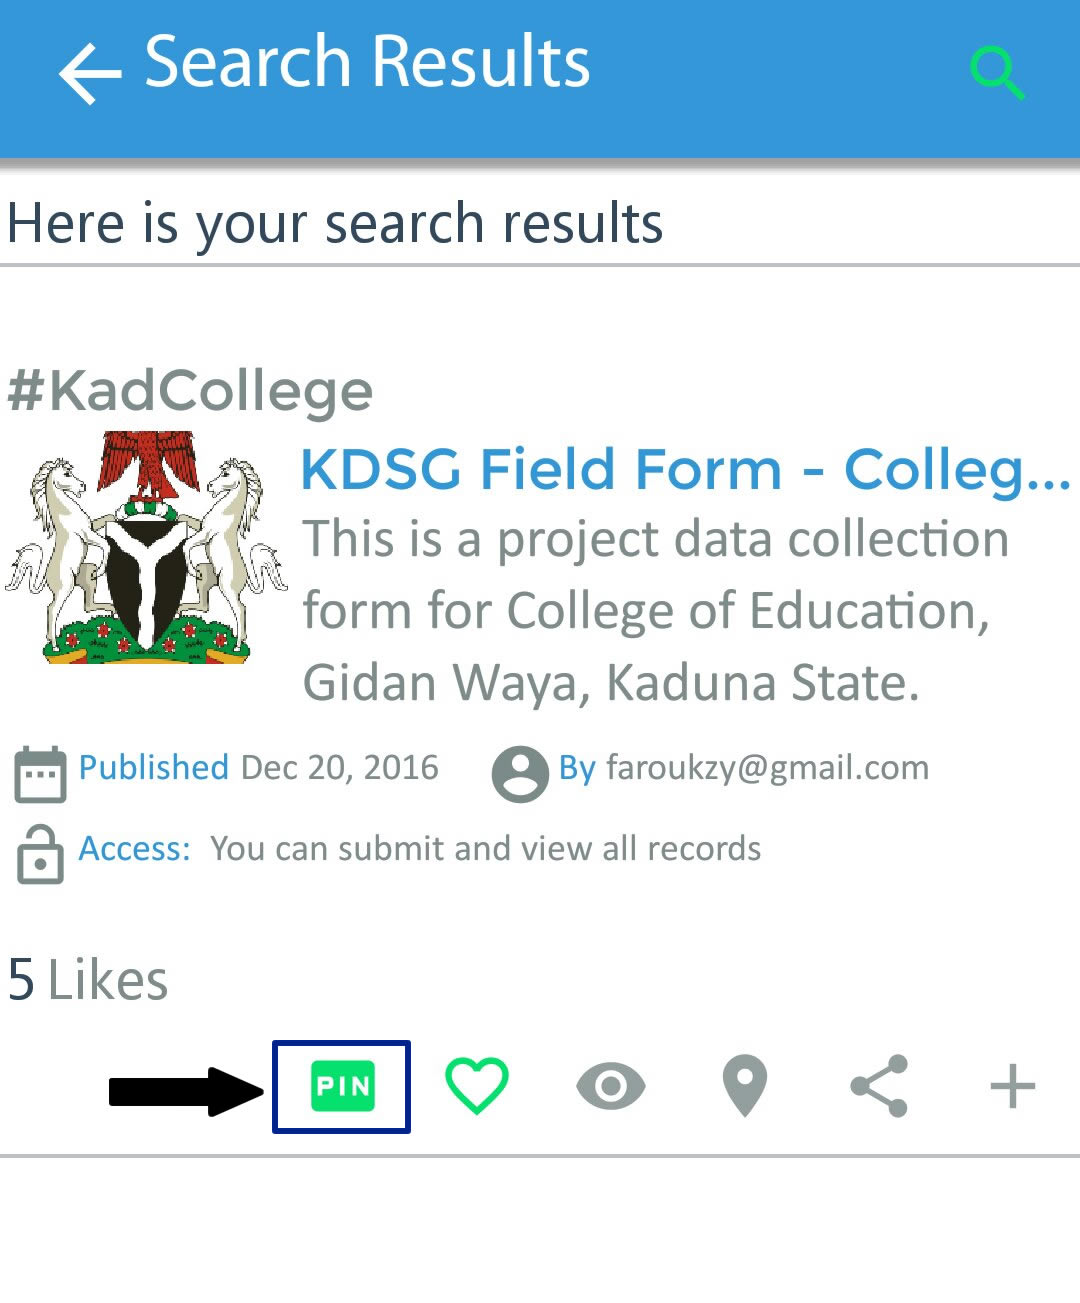Tap the form description text
This screenshot has width=1080, height=1303.
coord(655,611)
